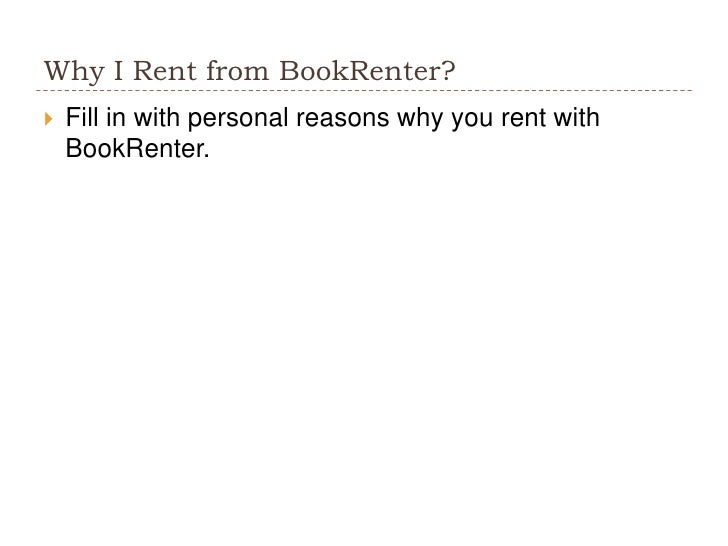Click the first 'with' after 'Fill in'
The width and height of the screenshot is (728, 546).
(x=156, y=117)
